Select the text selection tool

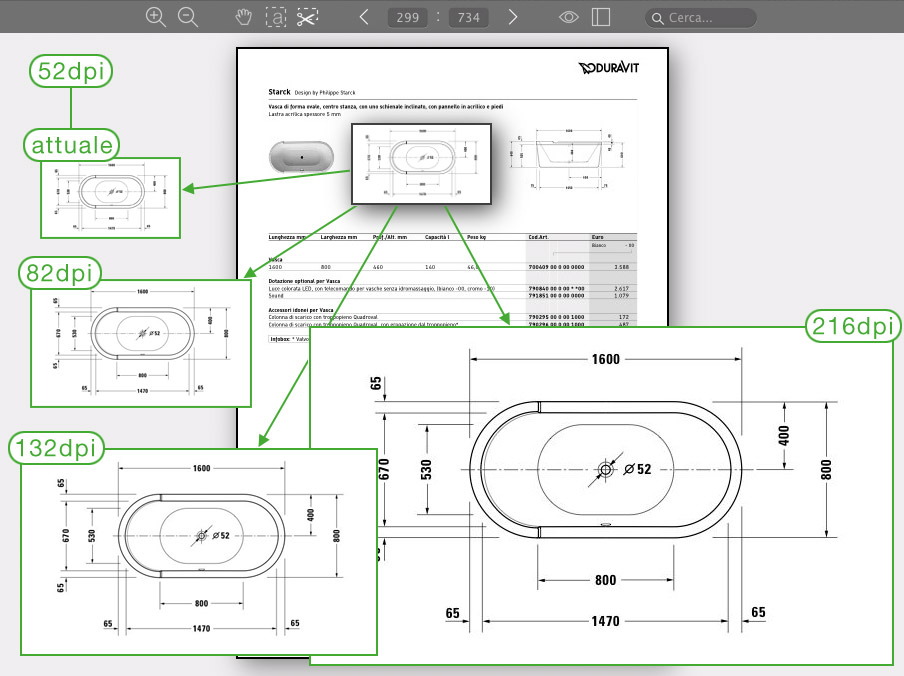coord(275,17)
